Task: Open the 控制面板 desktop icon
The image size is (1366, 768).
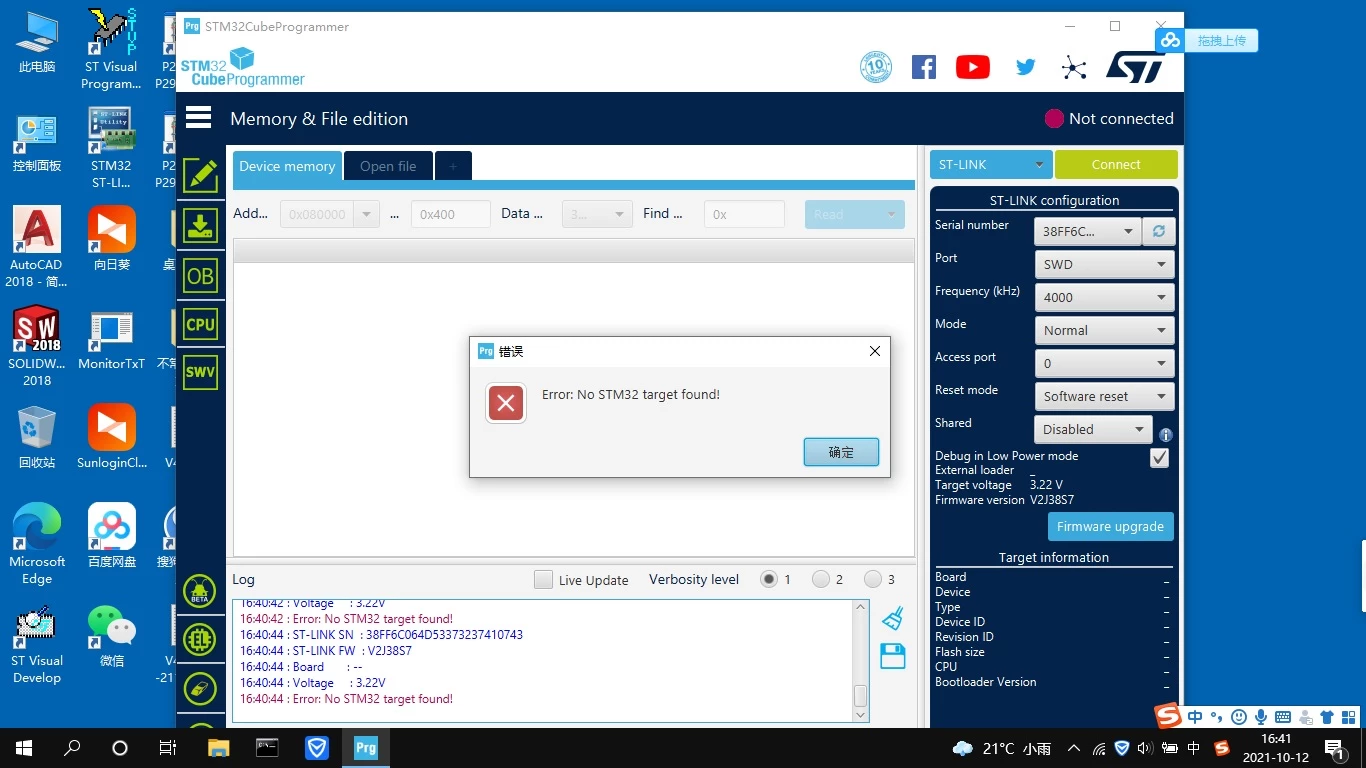Action: coord(37,142)
